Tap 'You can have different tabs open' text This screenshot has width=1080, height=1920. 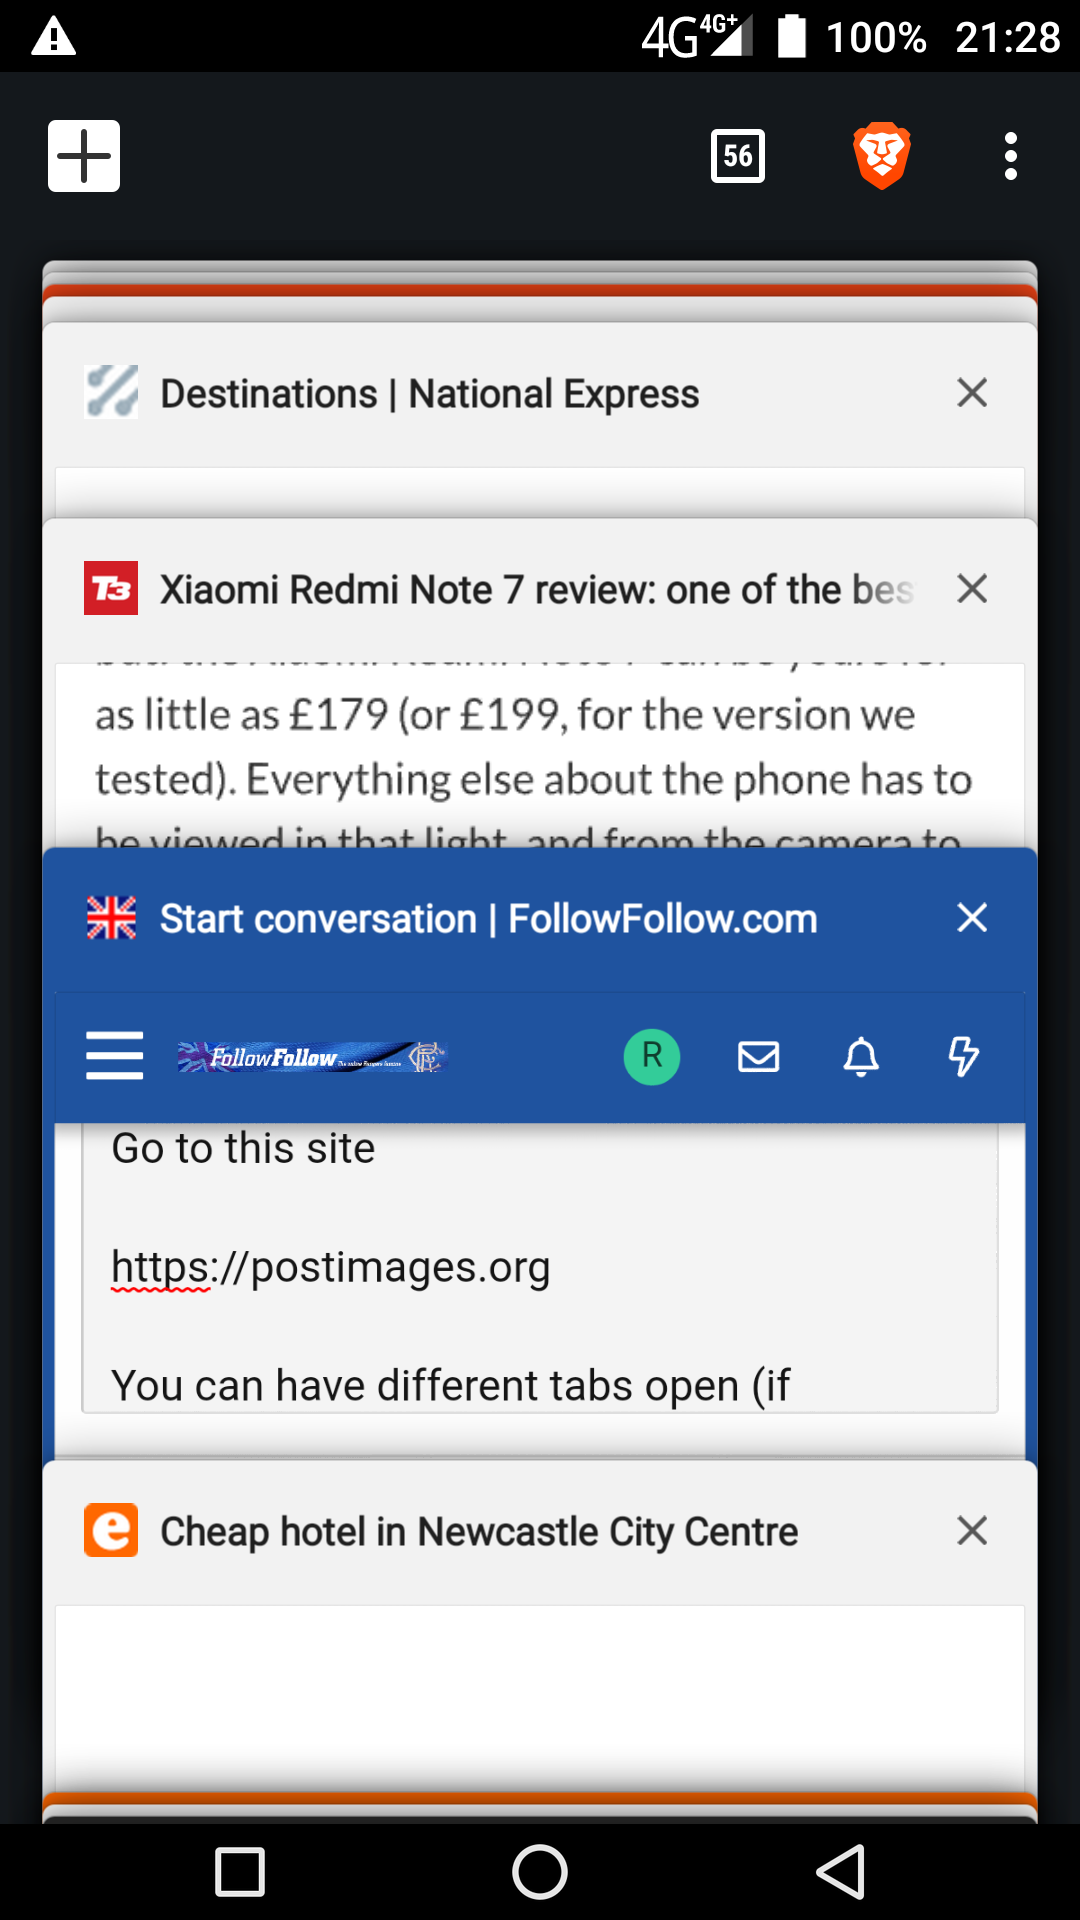pyautogui.click(x=450, y=1387)
